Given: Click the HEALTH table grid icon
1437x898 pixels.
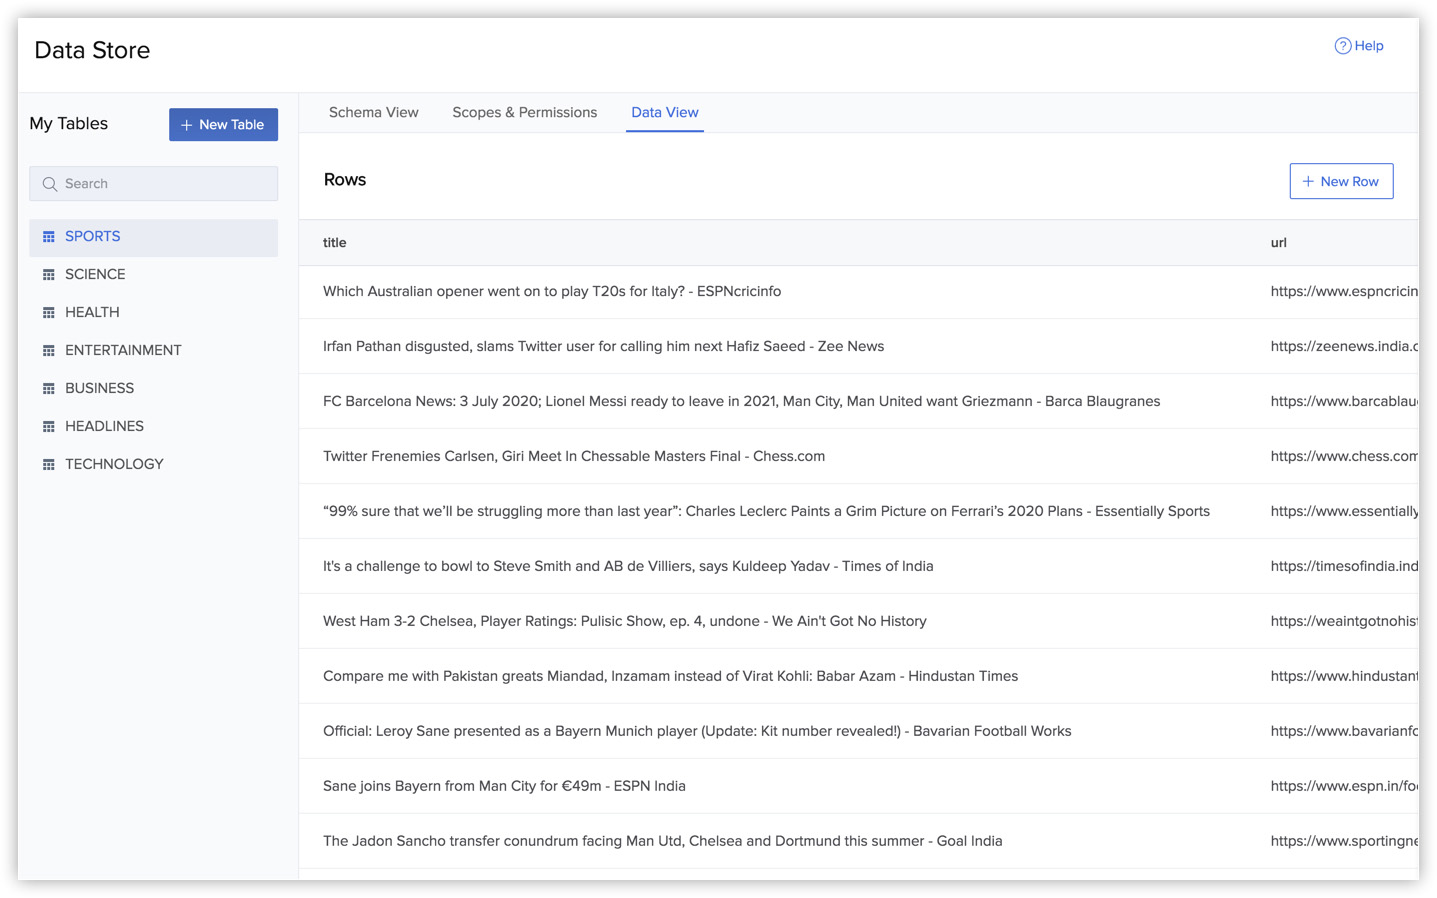Looking at the screenshot, I should click(48, 313).
